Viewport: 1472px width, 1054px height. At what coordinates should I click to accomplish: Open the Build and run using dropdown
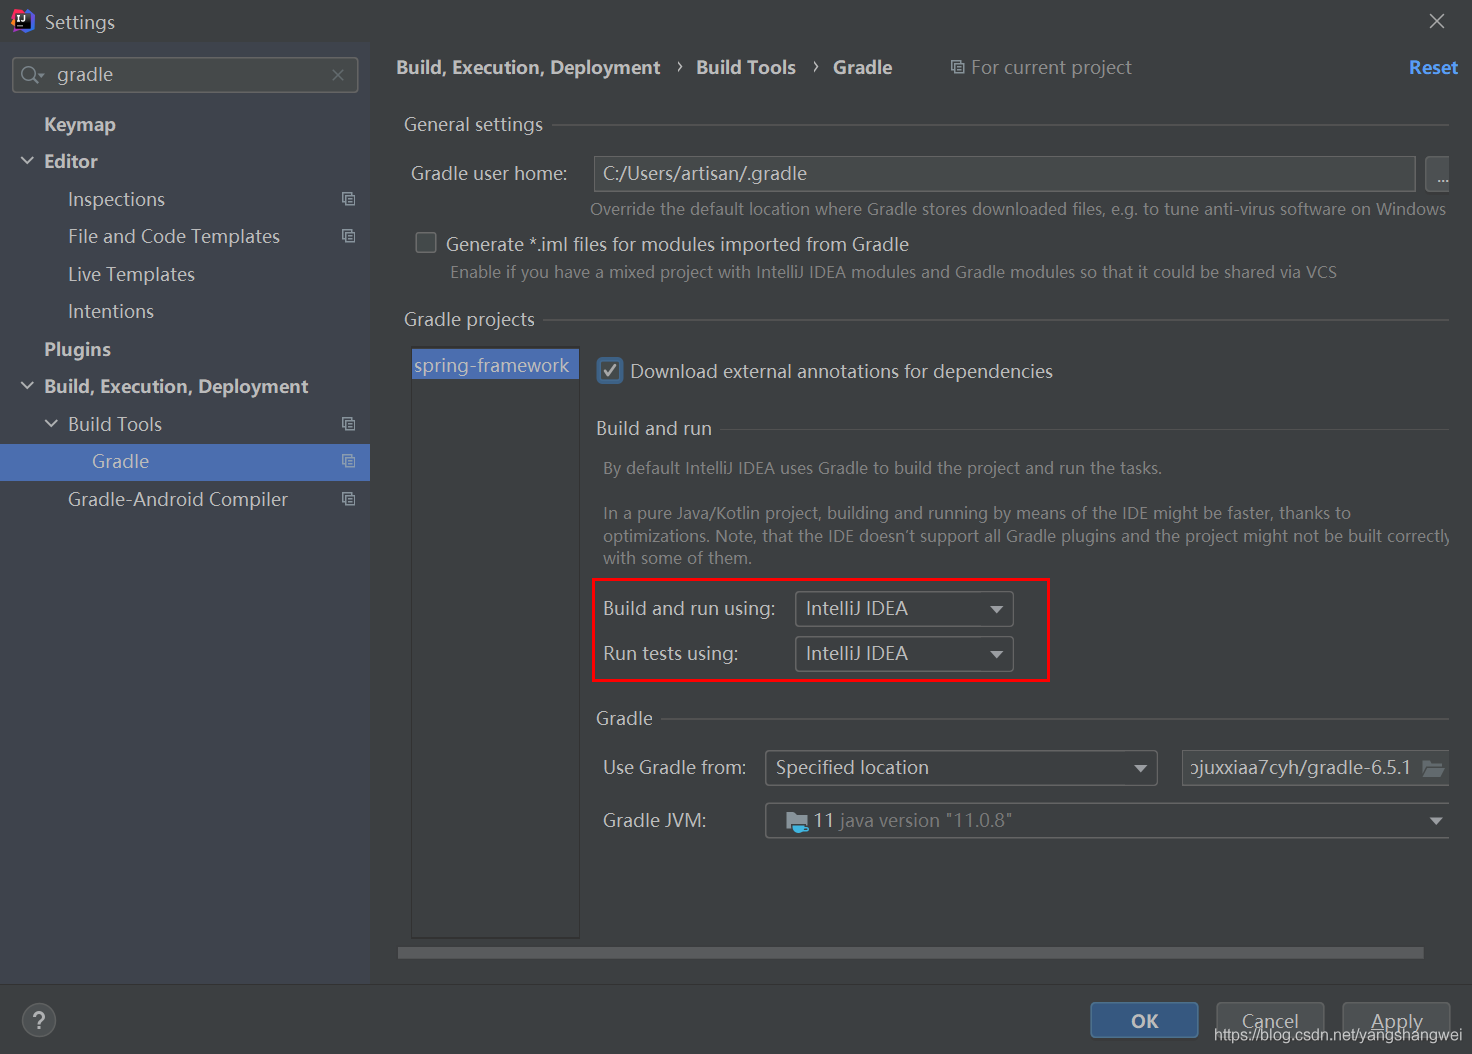904,609
